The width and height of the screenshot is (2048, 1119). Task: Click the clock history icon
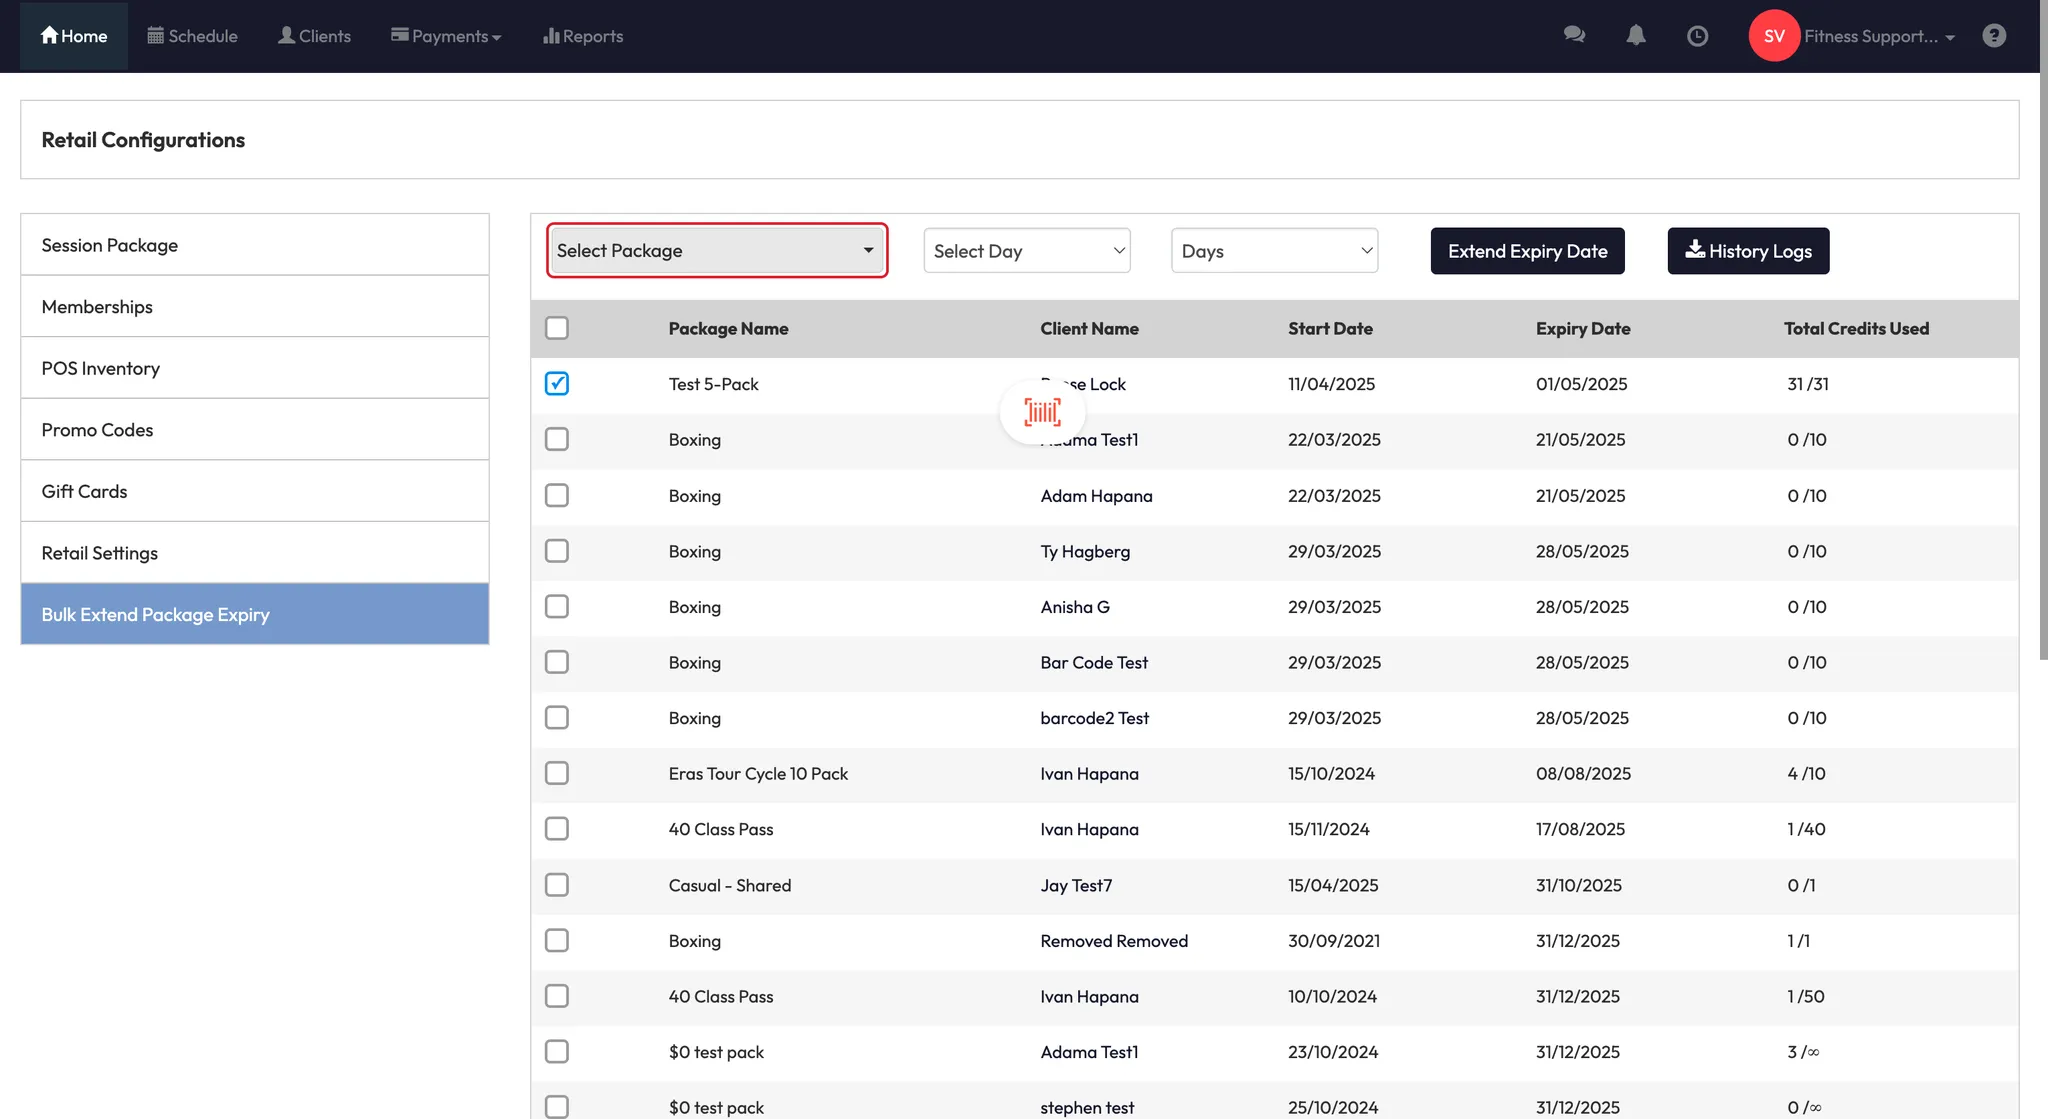1697,36
